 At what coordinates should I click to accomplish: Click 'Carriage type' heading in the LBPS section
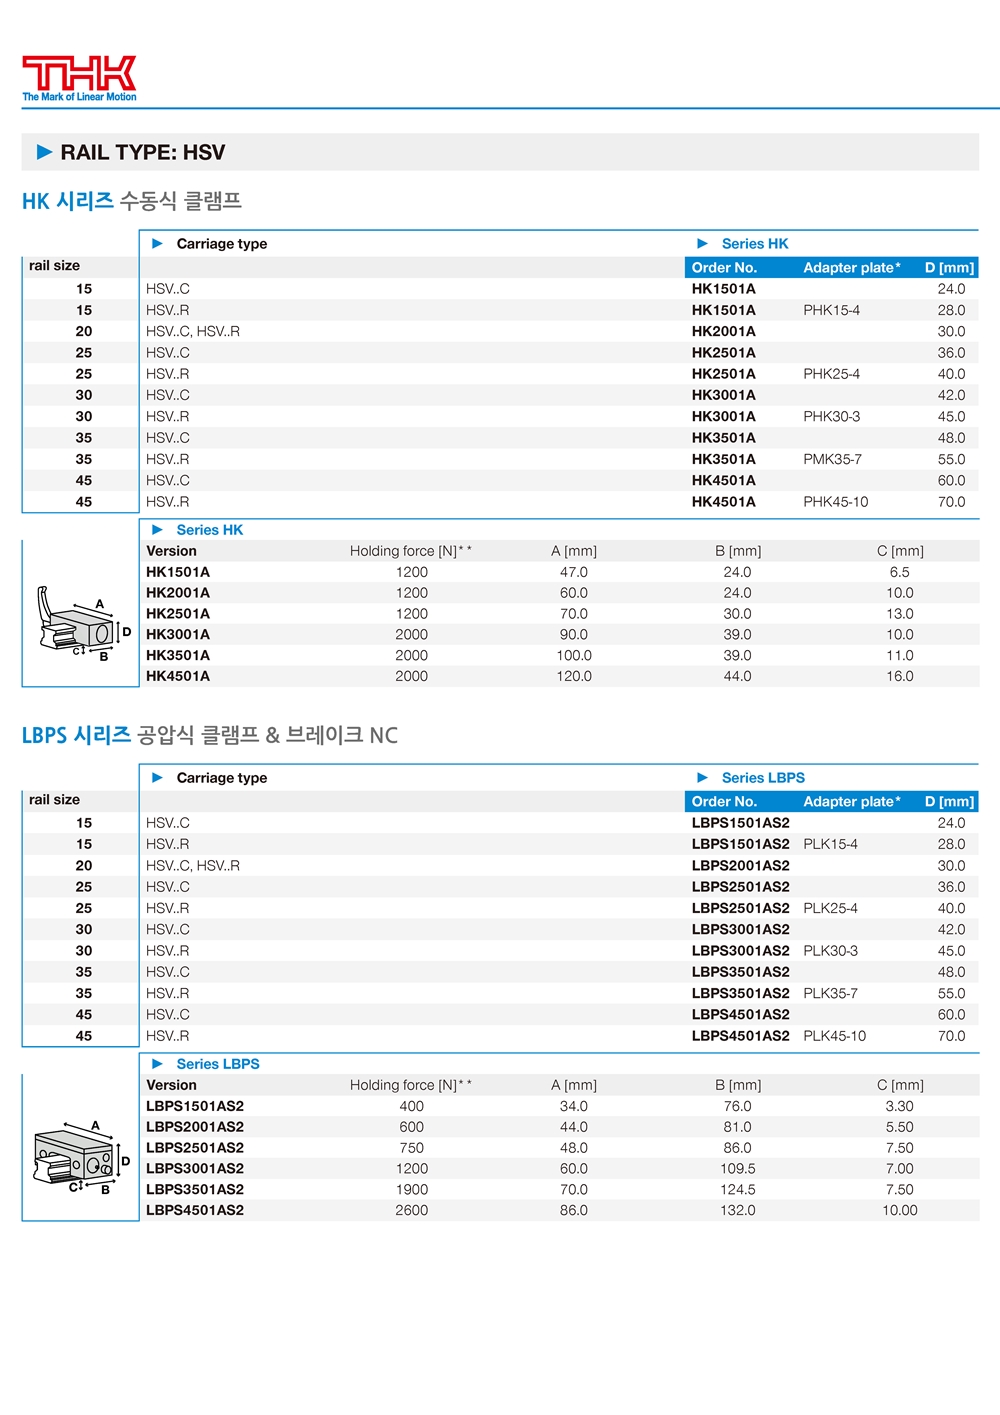pyautogui.click(x=222, y=778)
